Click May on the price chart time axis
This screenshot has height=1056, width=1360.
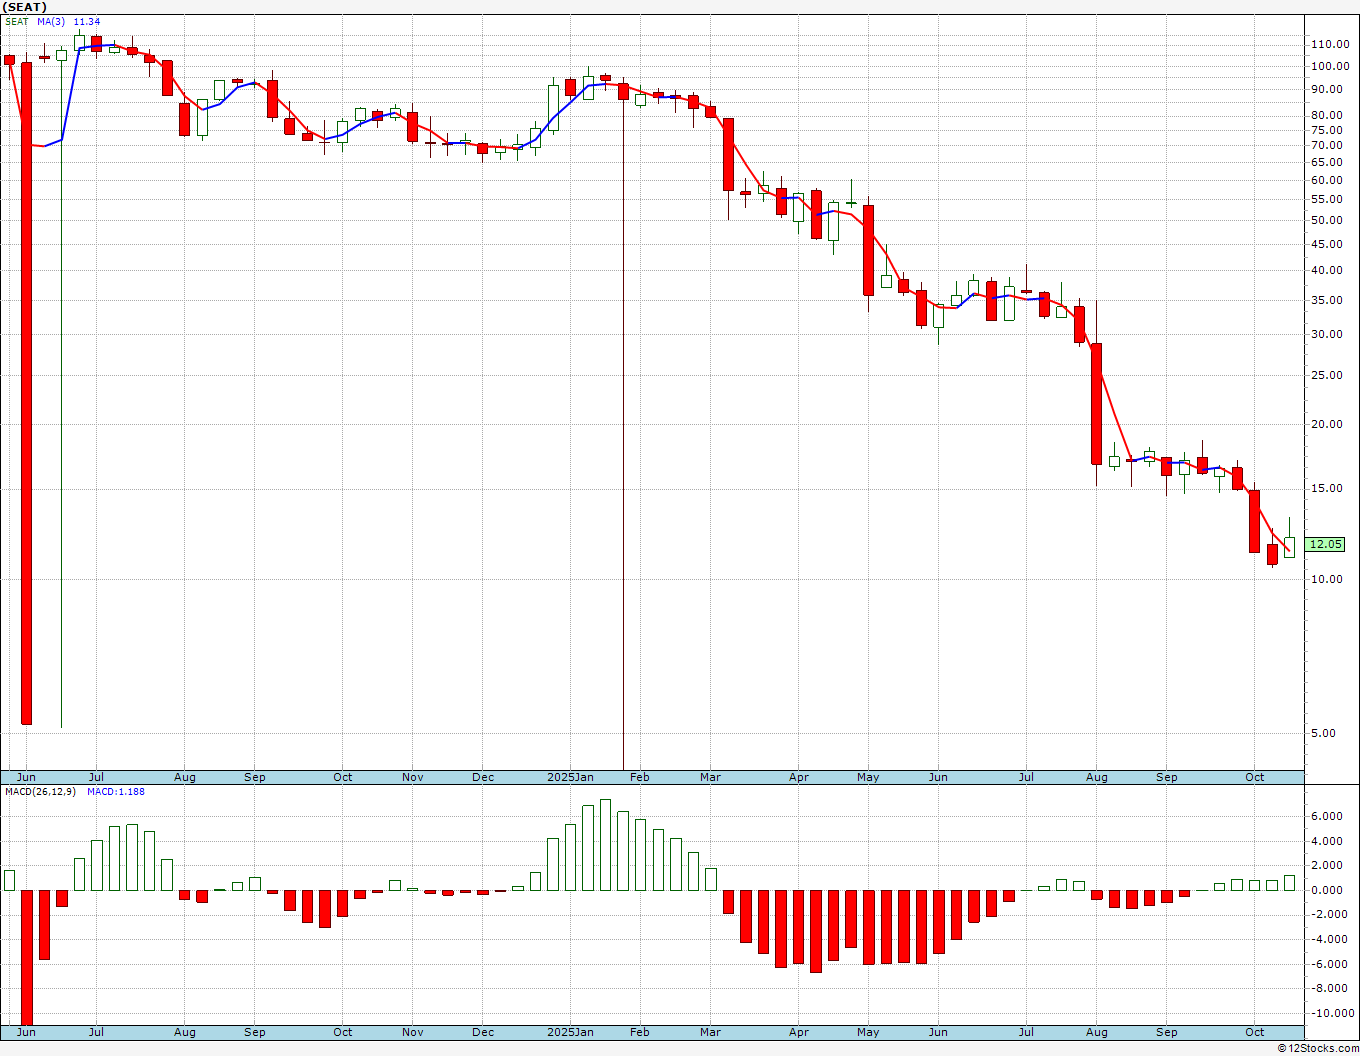coord(868,777)
